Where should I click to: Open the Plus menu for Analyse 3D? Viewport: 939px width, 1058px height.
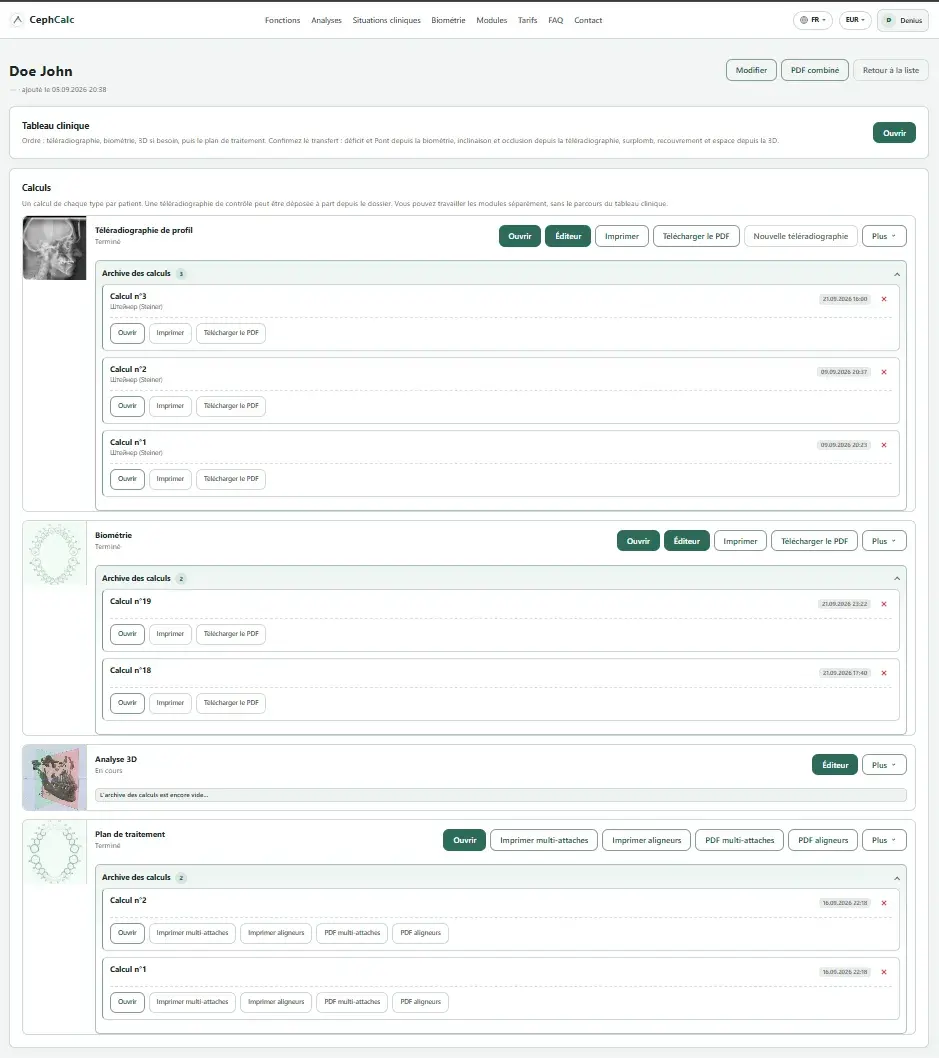point(884,765)
